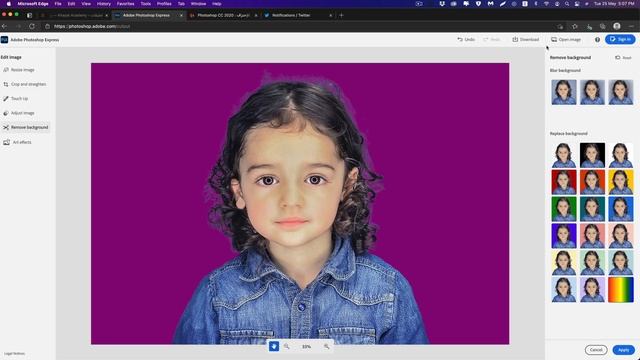Open Wi-Fi status menu icon
Image resolution: width=640 pixels, height=360 pixels.
point(546,4)
